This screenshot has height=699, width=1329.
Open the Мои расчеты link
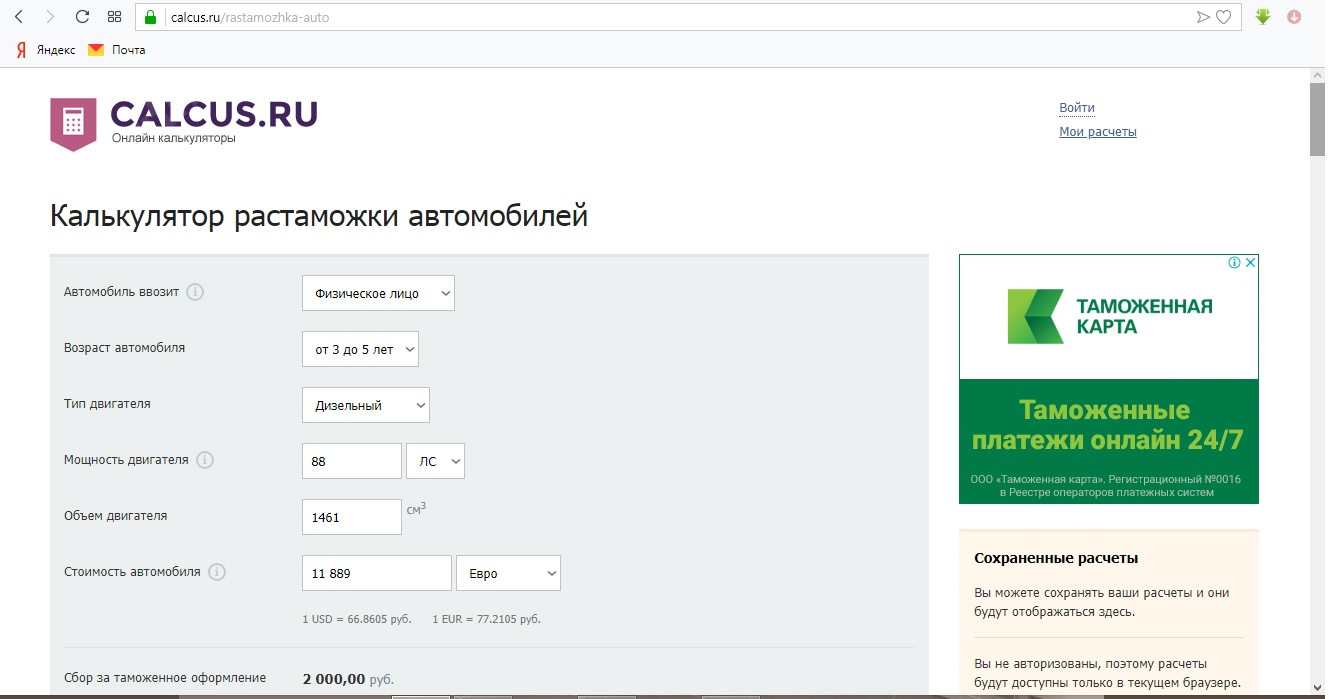click(1098, 132)
